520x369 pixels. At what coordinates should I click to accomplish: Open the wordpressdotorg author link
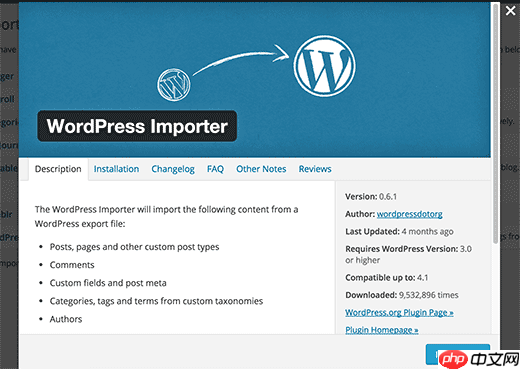pos(410,214)
